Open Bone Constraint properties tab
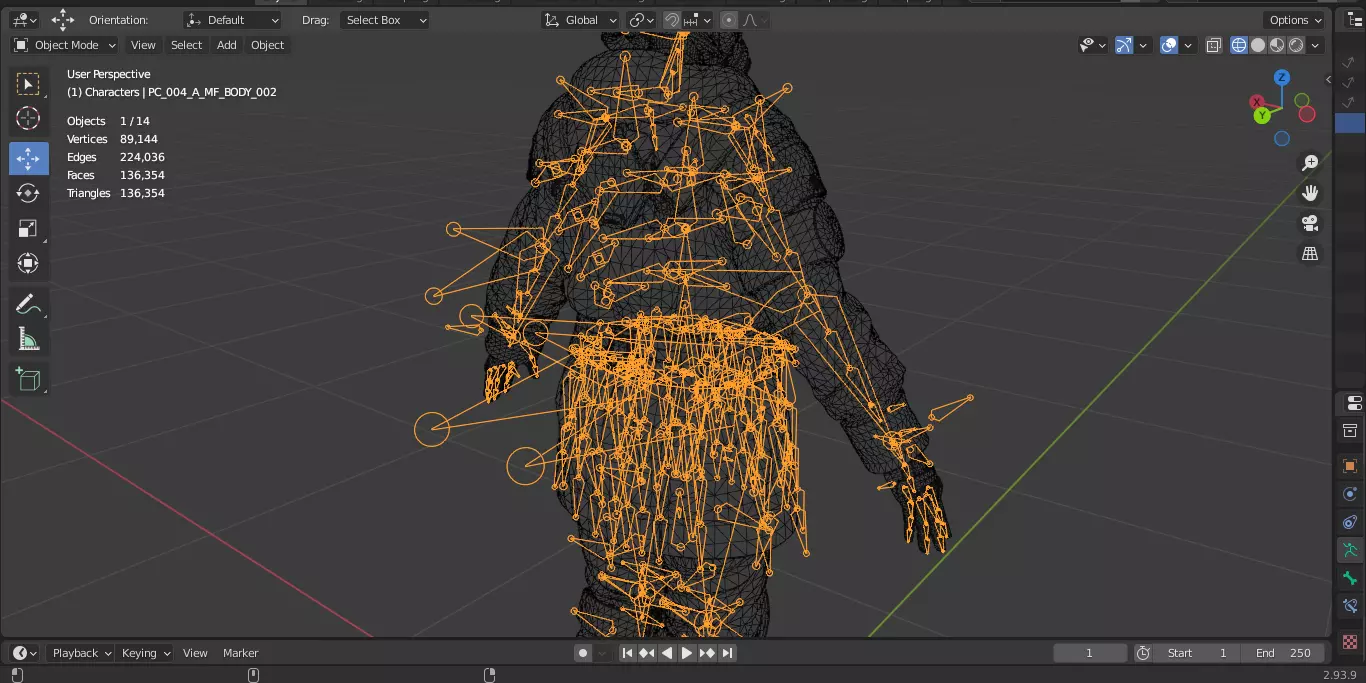The image size is (1366, 683). (1350, 606)
